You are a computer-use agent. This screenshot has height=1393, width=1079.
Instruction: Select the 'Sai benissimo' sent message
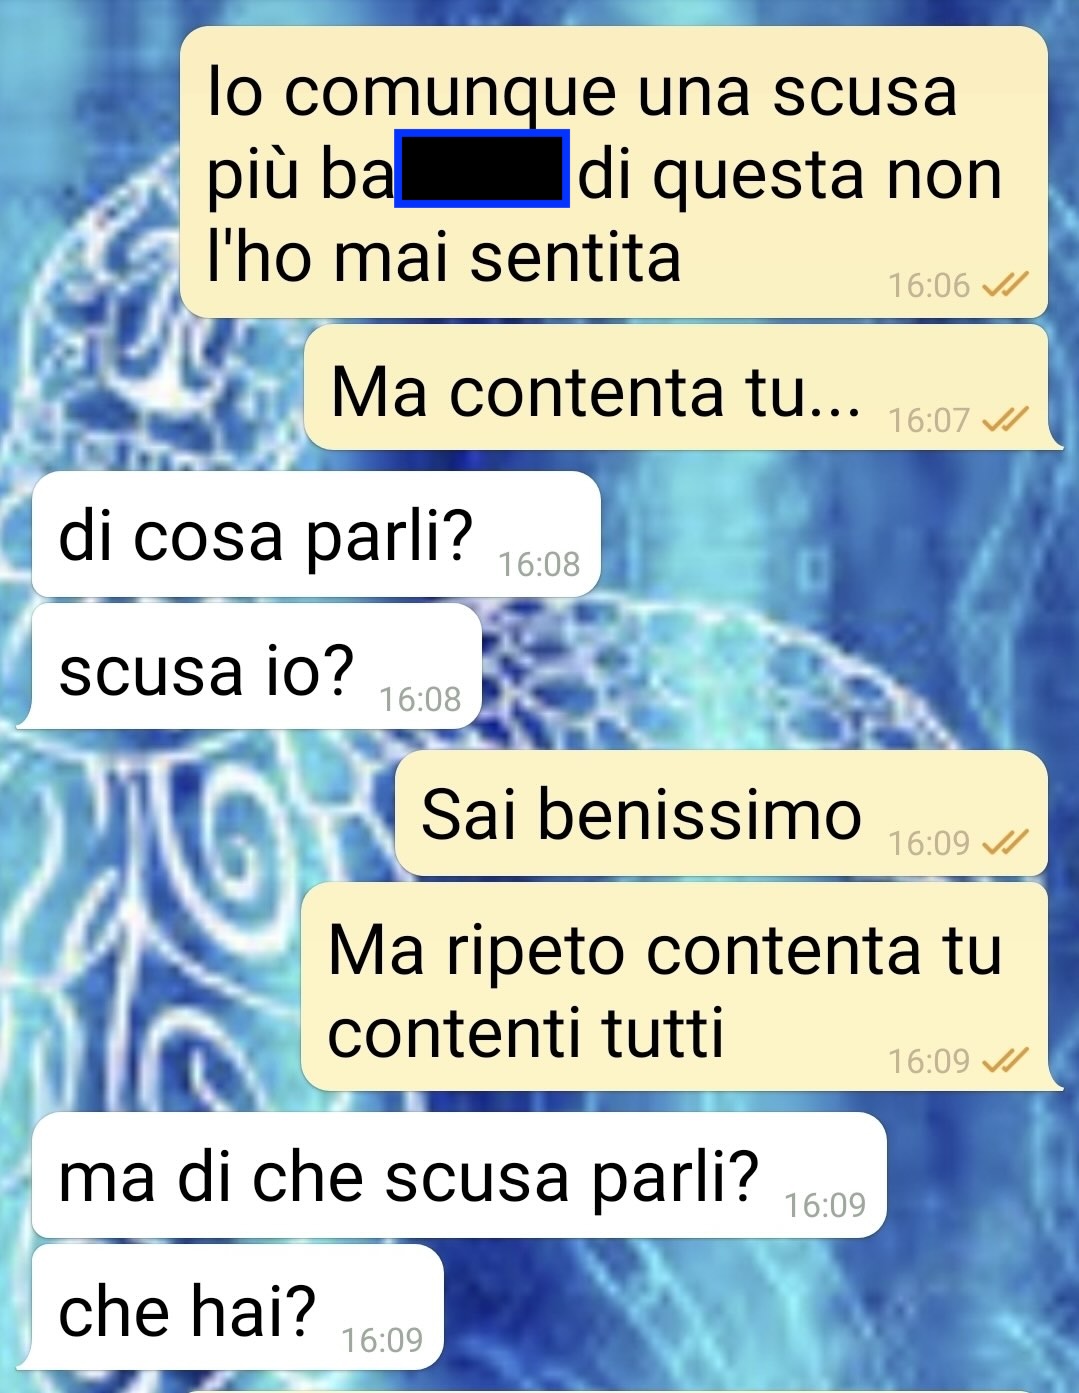coord(721,813)
